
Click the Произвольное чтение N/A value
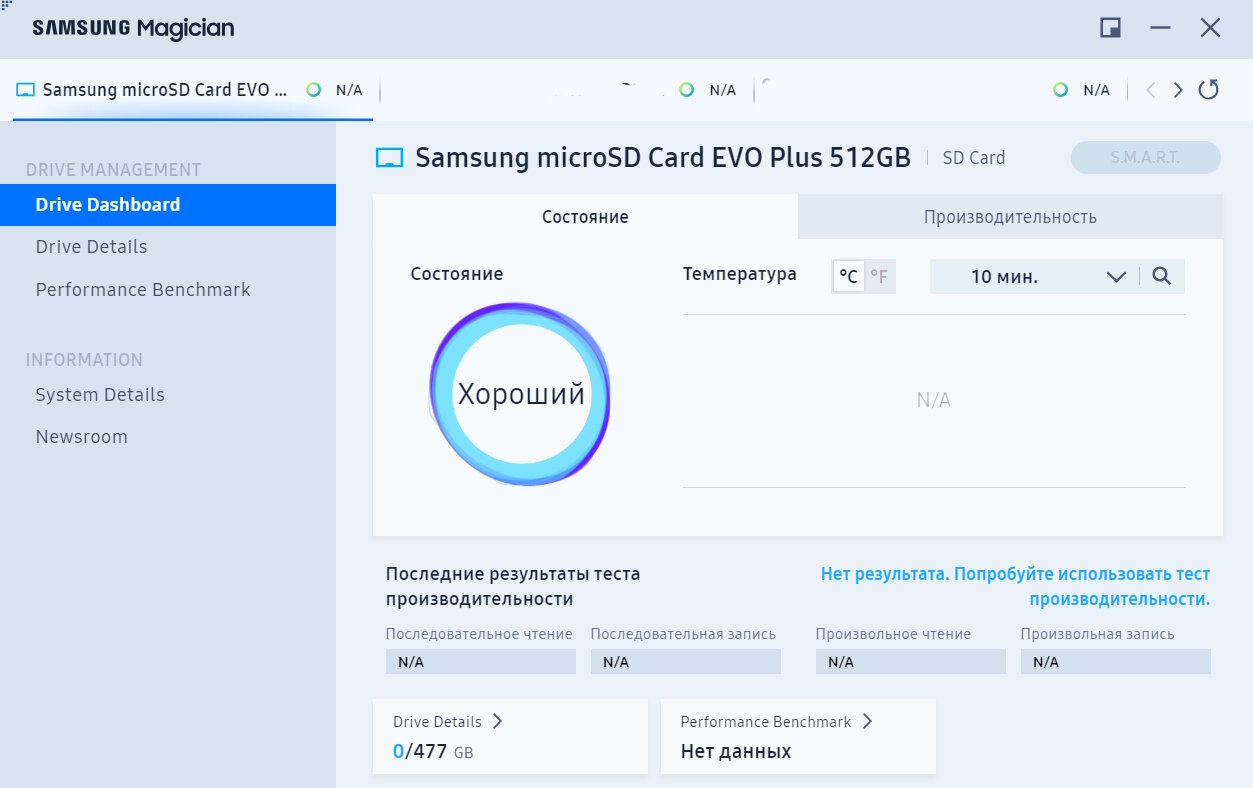[911, 662]
